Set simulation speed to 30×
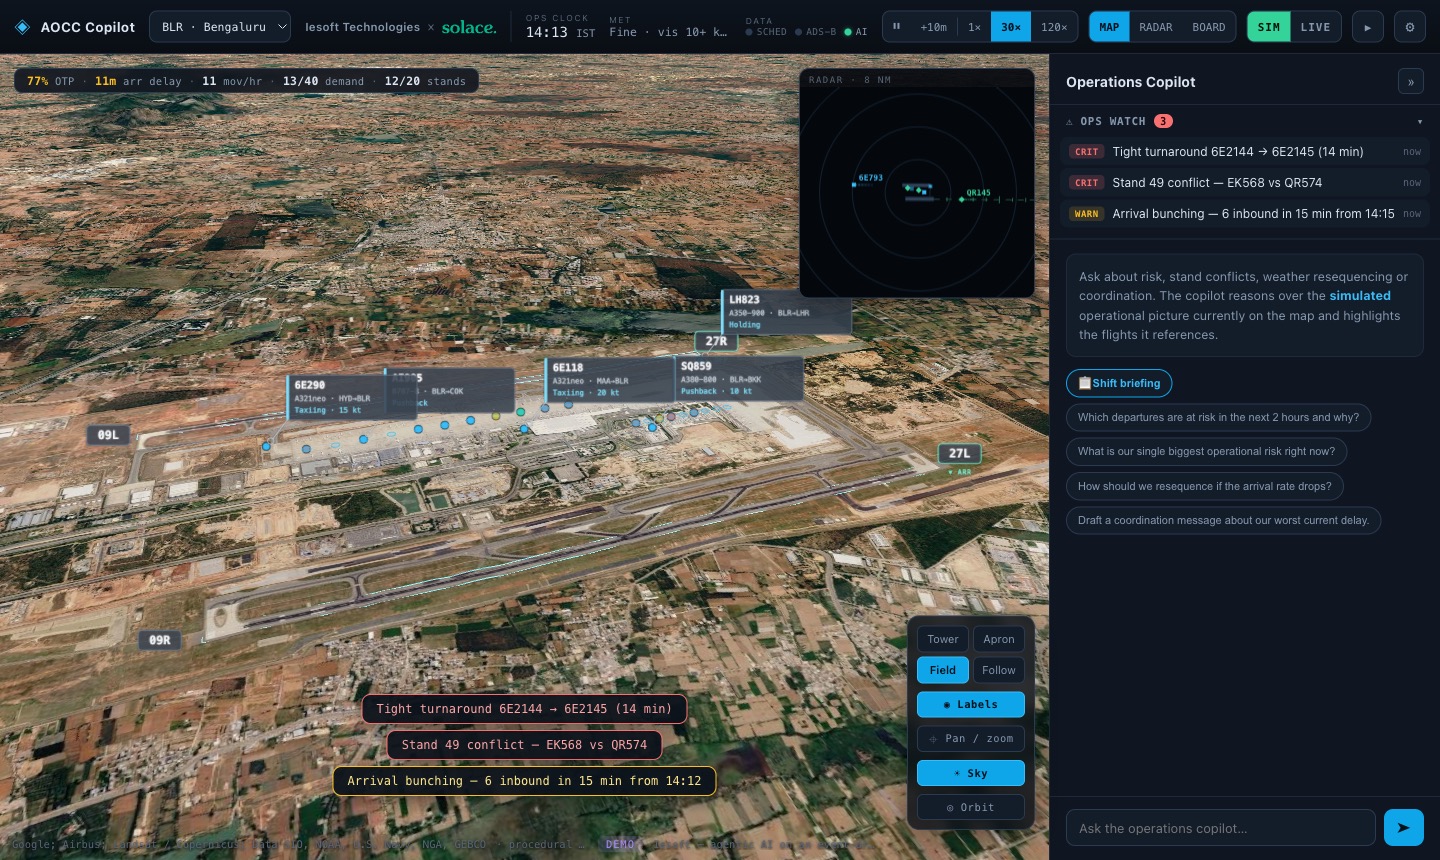 point(1011,27)
